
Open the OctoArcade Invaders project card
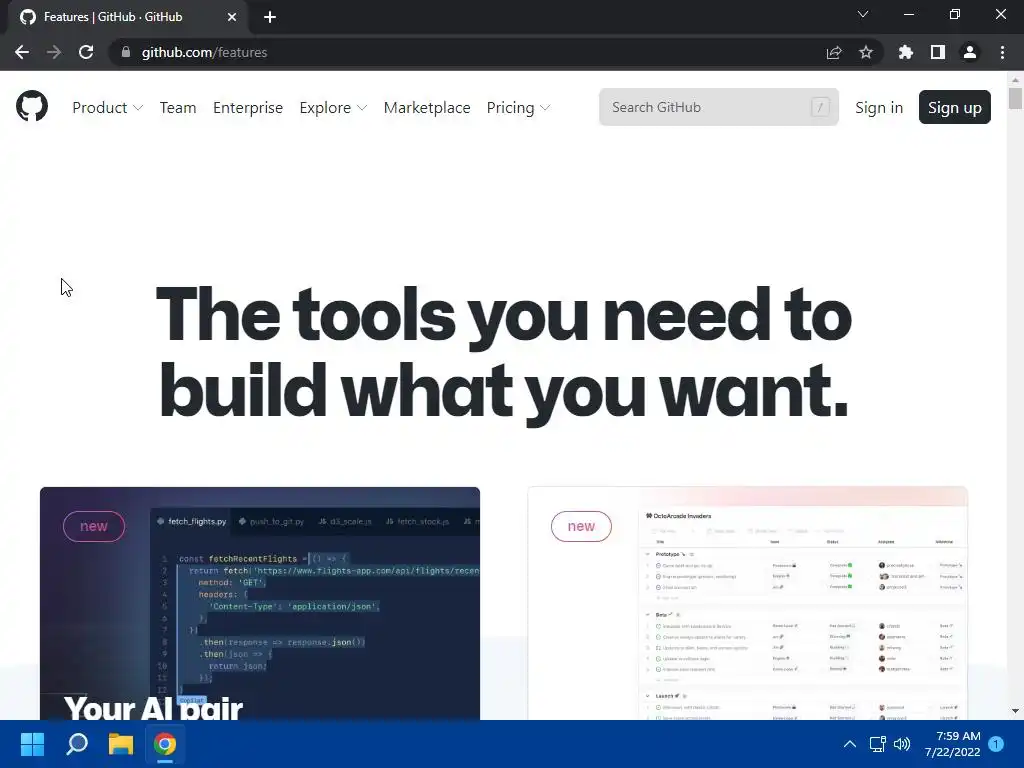point(748,603)
